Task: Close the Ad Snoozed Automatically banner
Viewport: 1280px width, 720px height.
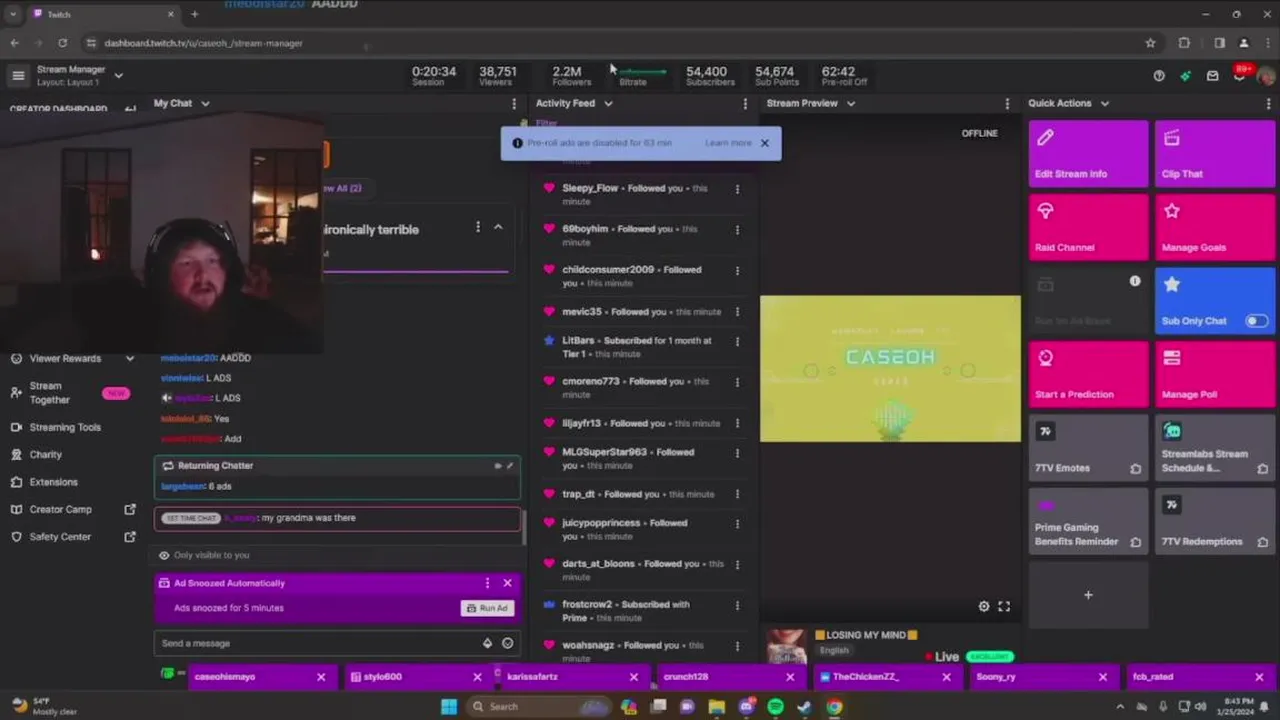Action: (x=507, y=583)
